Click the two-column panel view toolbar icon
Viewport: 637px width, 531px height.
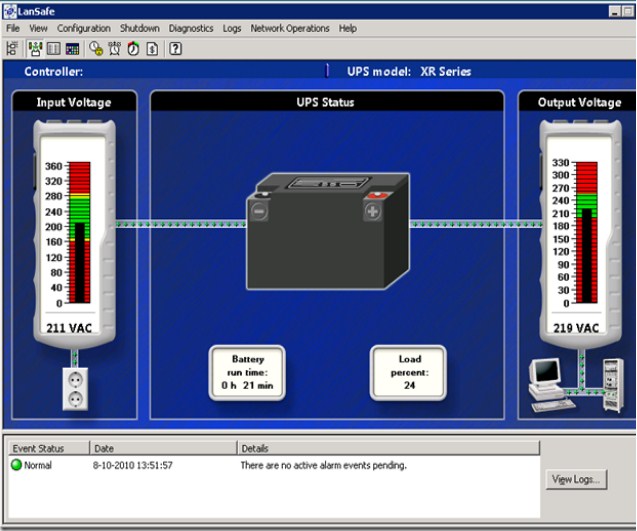click(54, 48)
